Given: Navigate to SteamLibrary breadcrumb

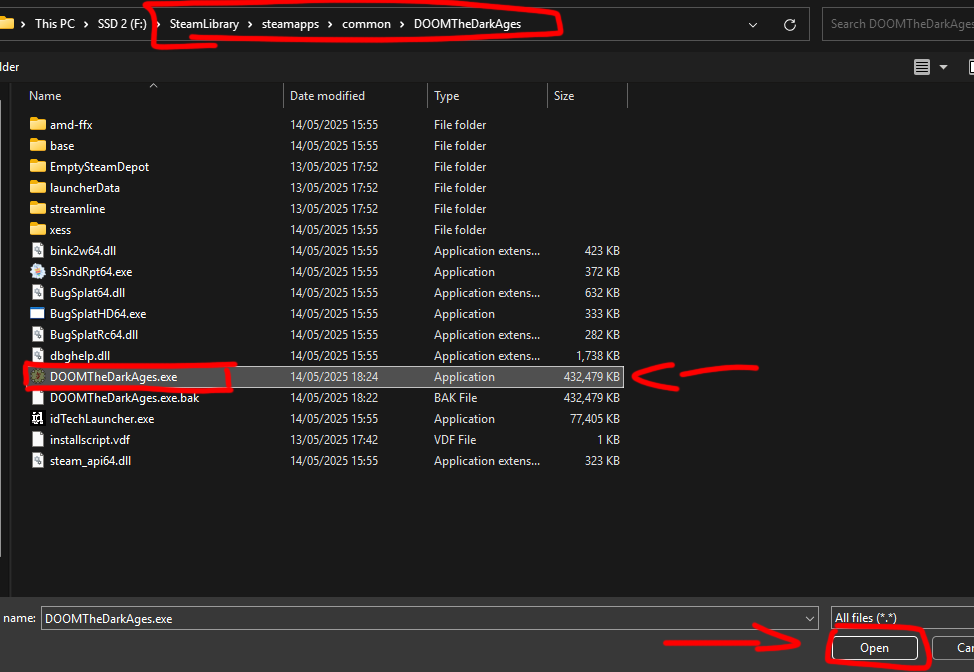Looking at the screenshot, I should 204,24.
